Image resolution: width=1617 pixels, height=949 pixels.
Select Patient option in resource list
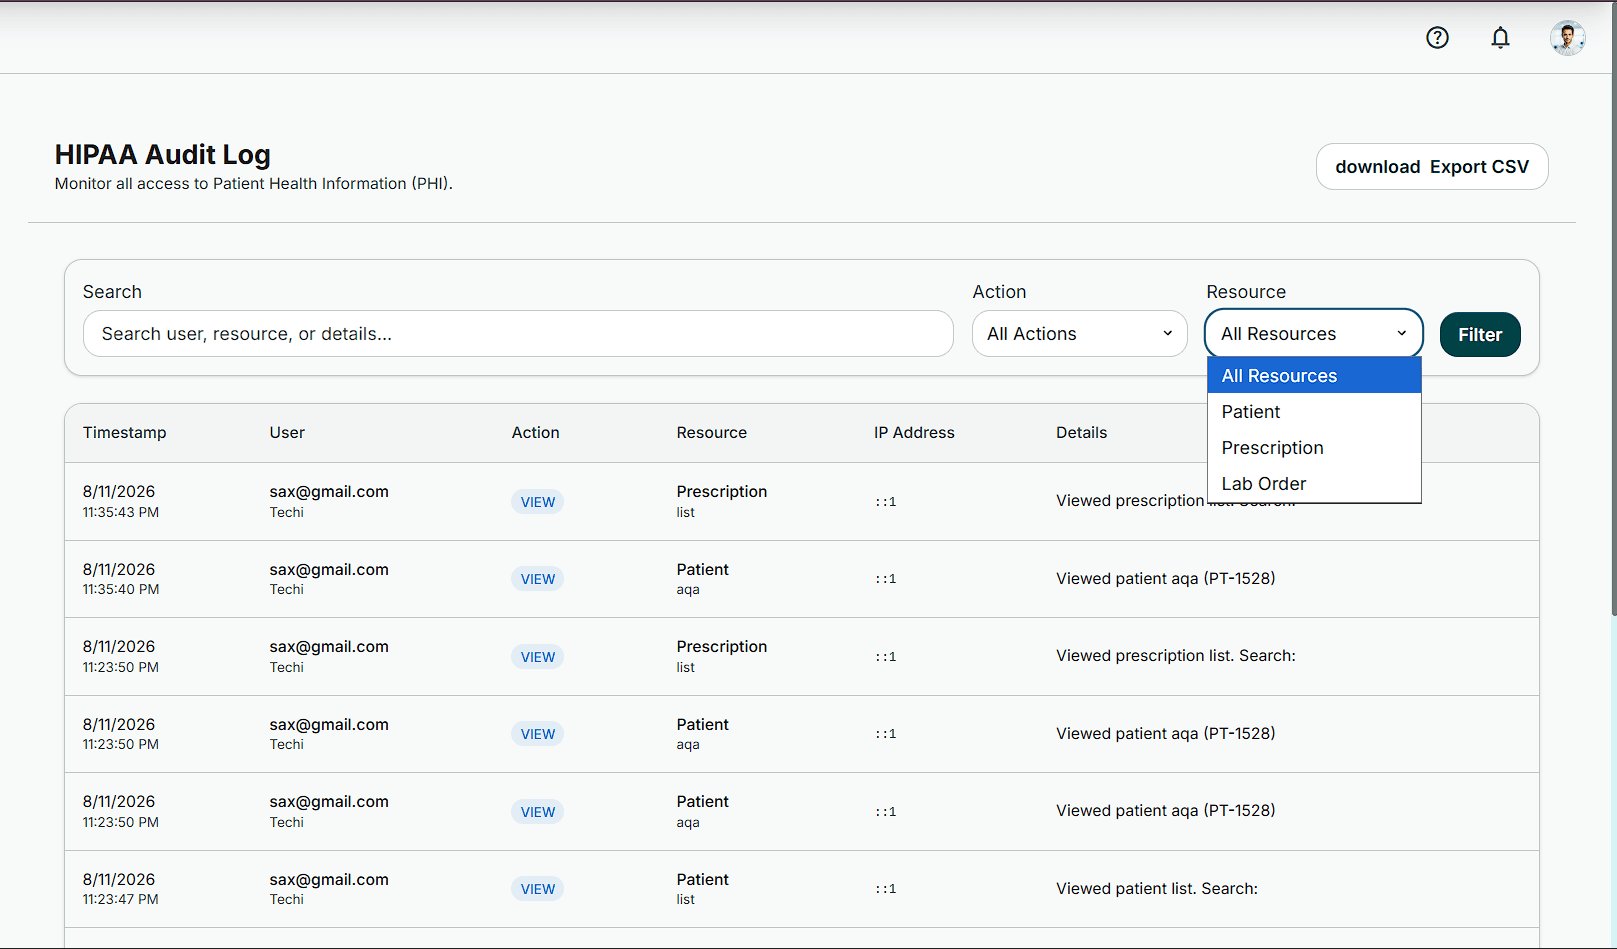1314,412
